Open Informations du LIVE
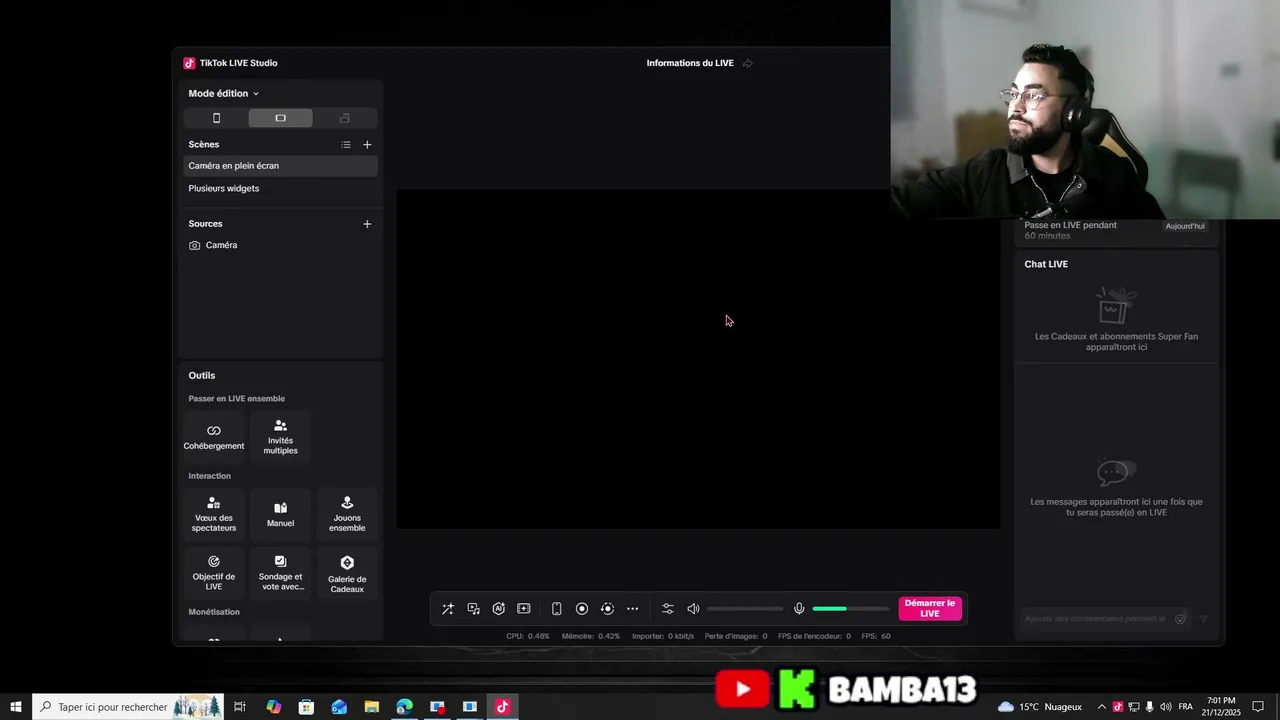This screenshot has height=720, width=1280. pos(690,63)
